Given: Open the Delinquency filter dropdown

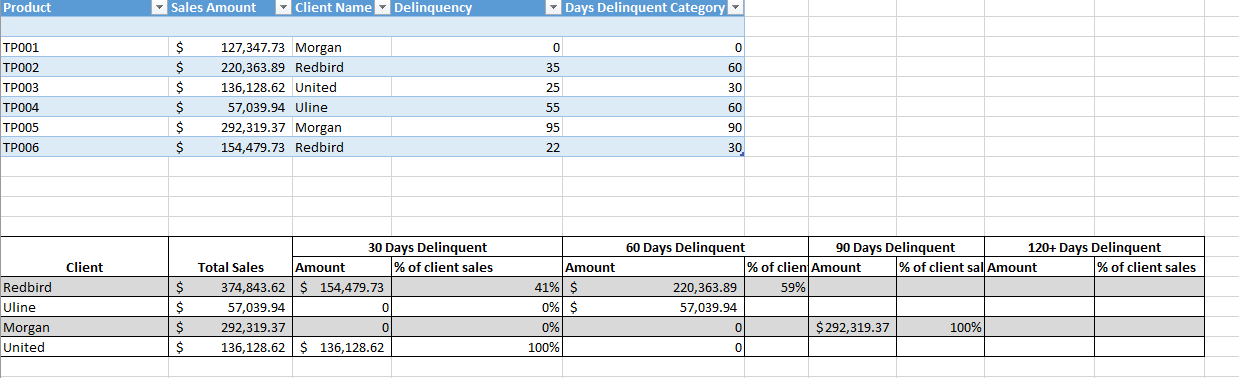Looking at the screenshot, I should point(553,8).
